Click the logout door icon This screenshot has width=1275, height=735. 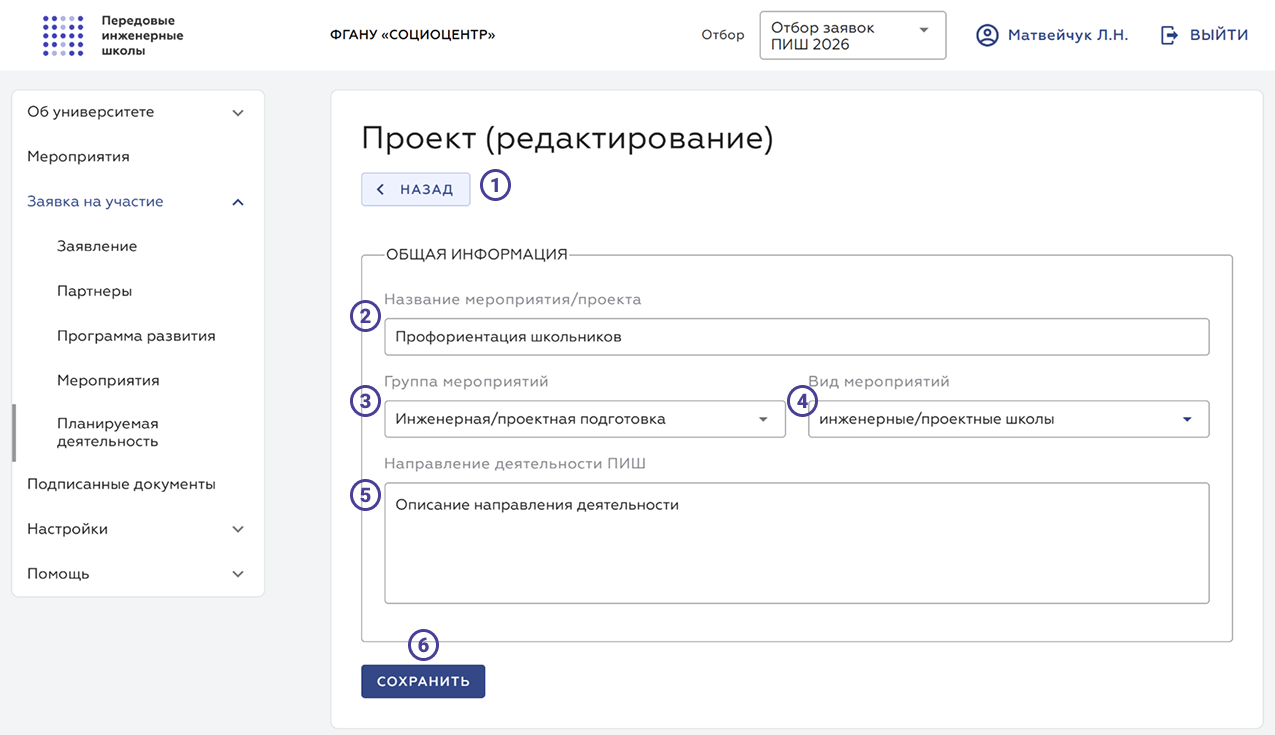[x=1169, y=35]
